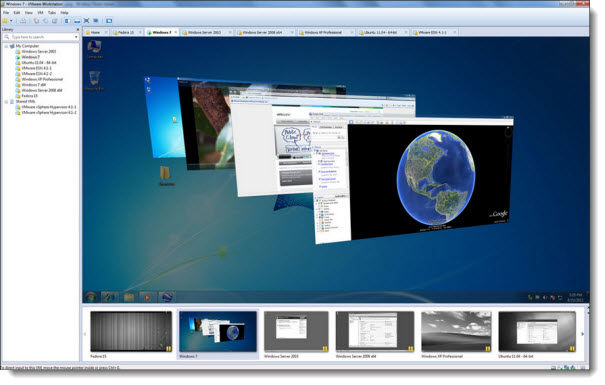Click the volume icon in guest tray

click(545, 297)
